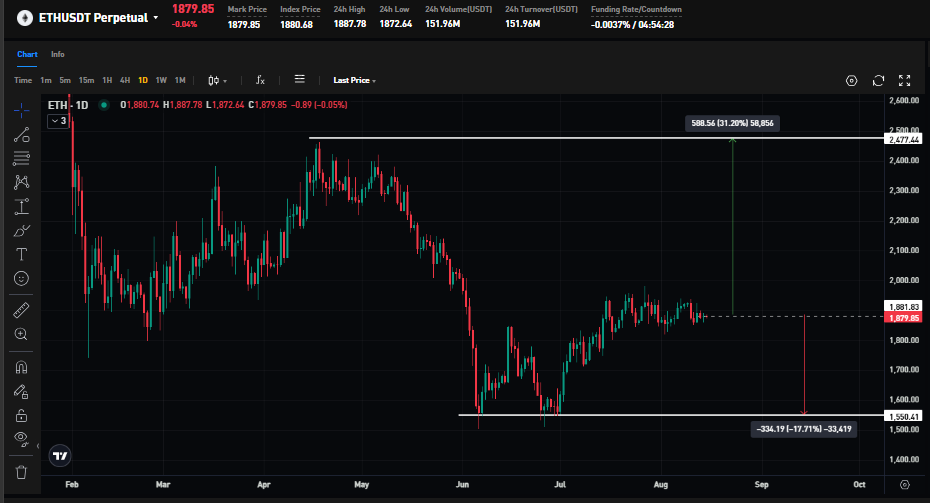Open candlestick chart type dropdown
This screenshot has width=930, height=503.
click(x=217, y=80)
